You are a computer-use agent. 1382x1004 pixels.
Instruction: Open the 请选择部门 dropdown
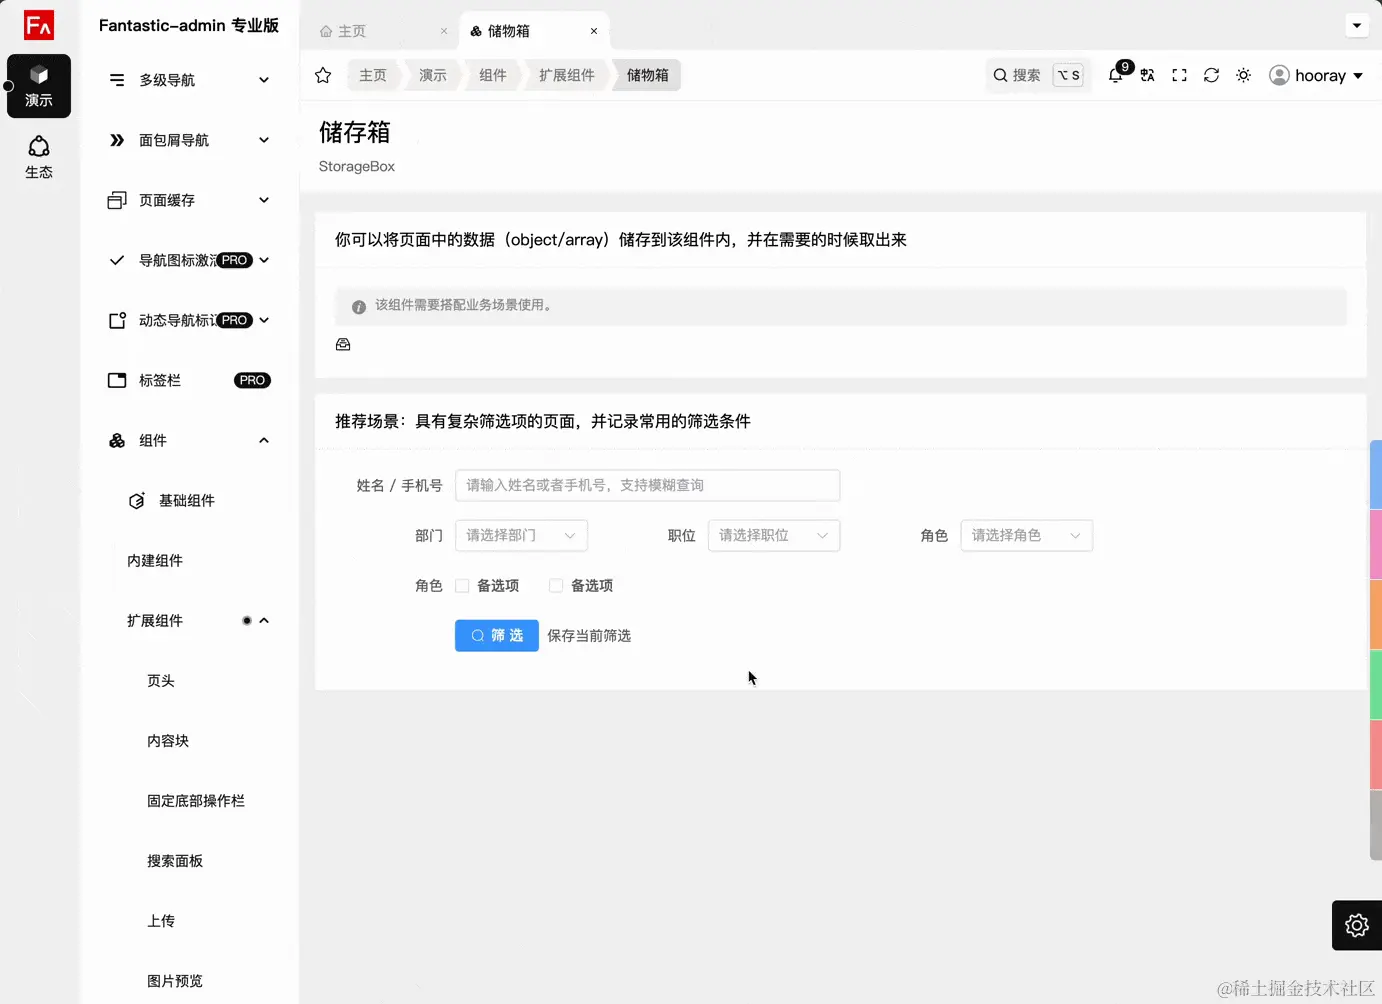(x=521, y=535)
